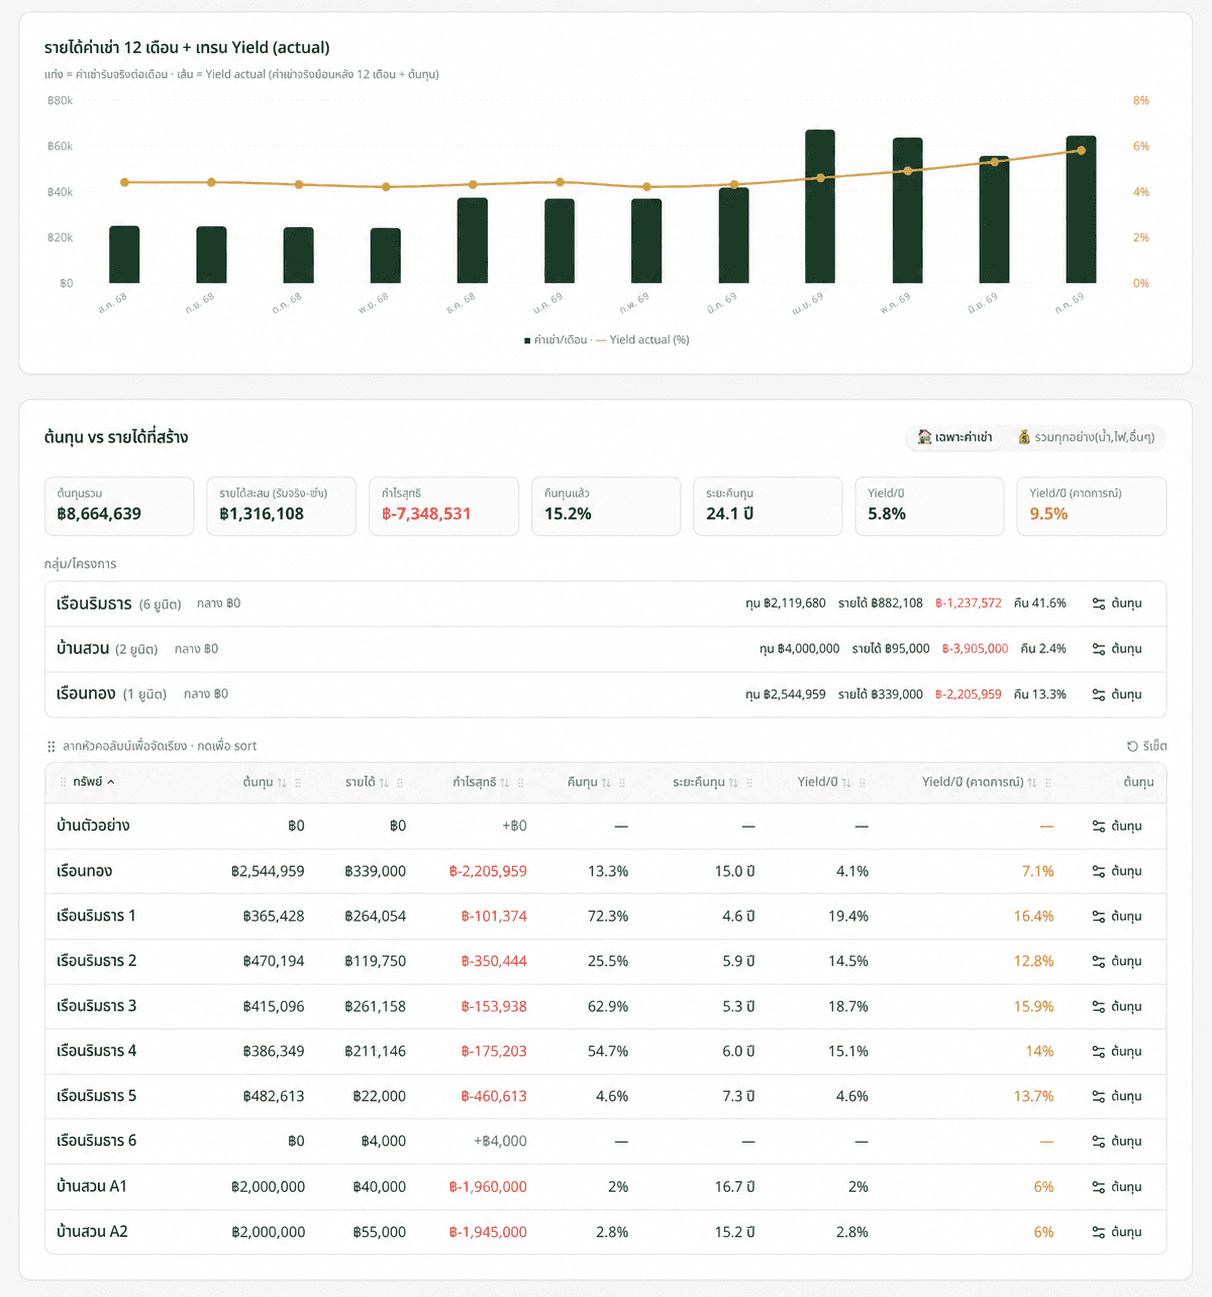The image size is (1212, 1297).
Task: Click the tallest bar for เม.ย. 69
Action: coord(820,206)
